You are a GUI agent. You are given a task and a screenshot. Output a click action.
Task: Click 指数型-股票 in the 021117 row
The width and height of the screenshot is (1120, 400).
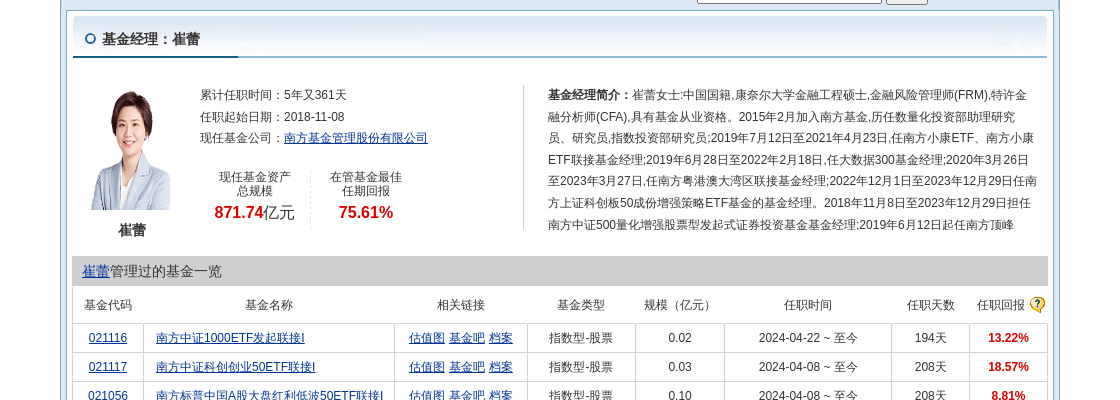coord(581,367)
